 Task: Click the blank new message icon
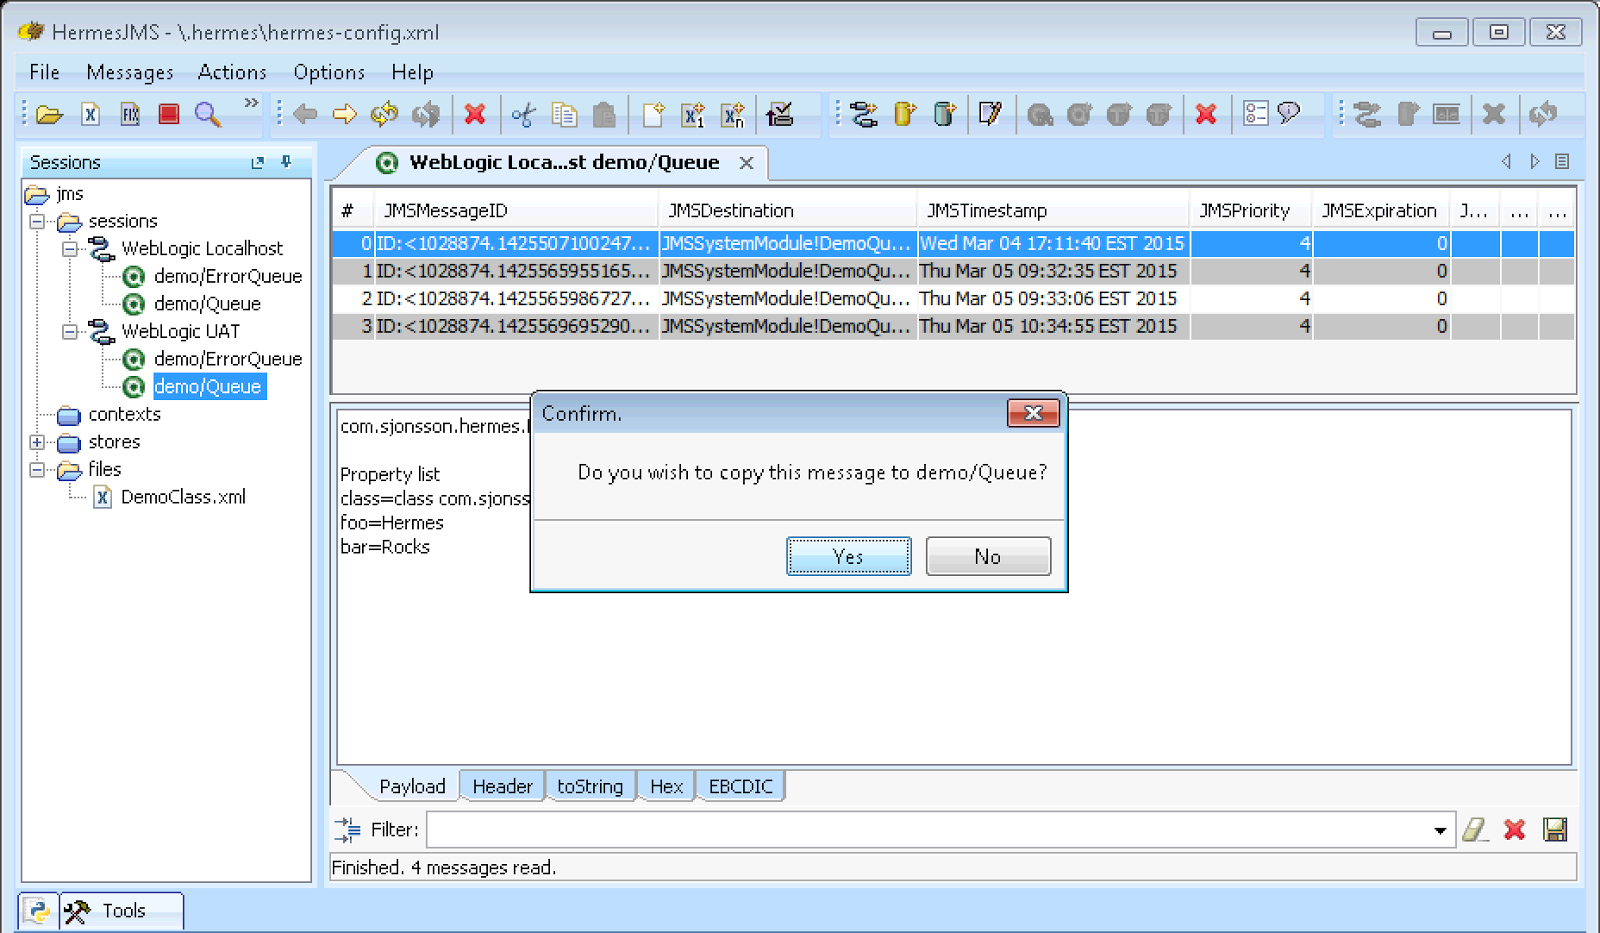tap(653, 115)
